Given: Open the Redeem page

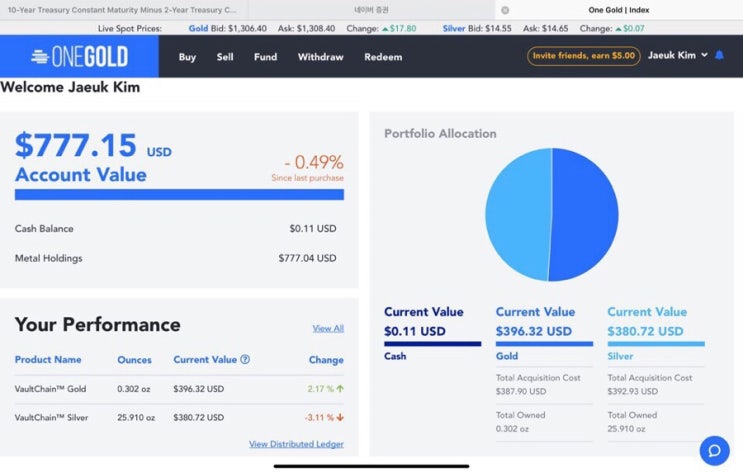Looking at the screenshot, I should (x=383, y=57).
